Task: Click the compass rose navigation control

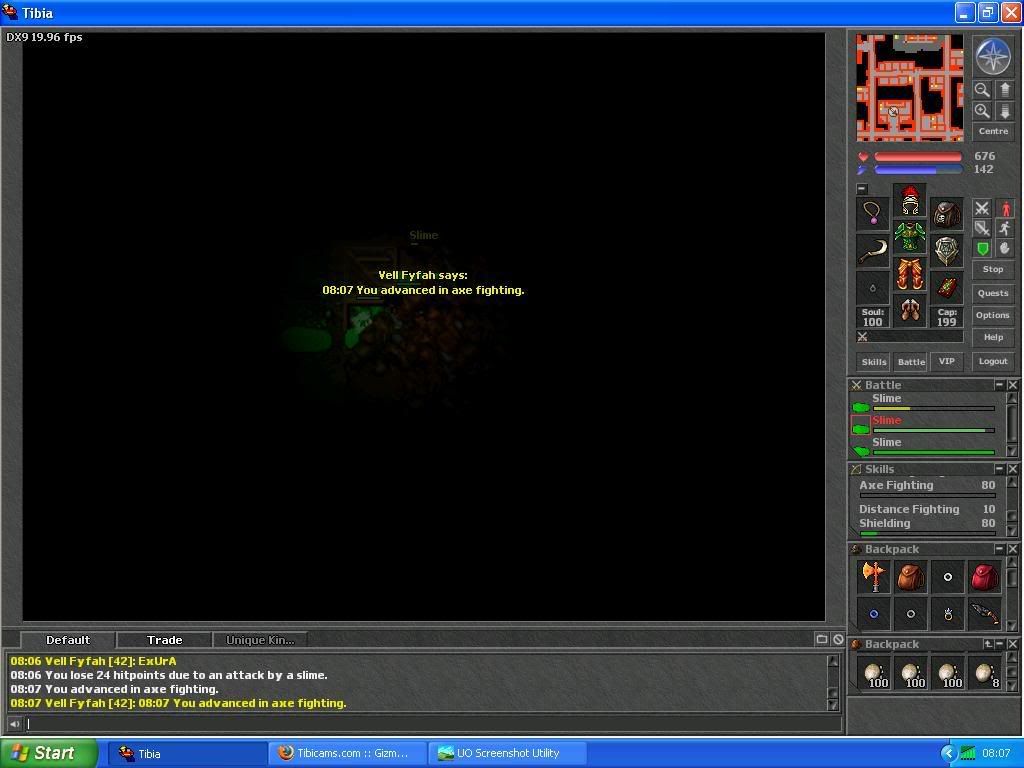Action: tap(993, 57)
